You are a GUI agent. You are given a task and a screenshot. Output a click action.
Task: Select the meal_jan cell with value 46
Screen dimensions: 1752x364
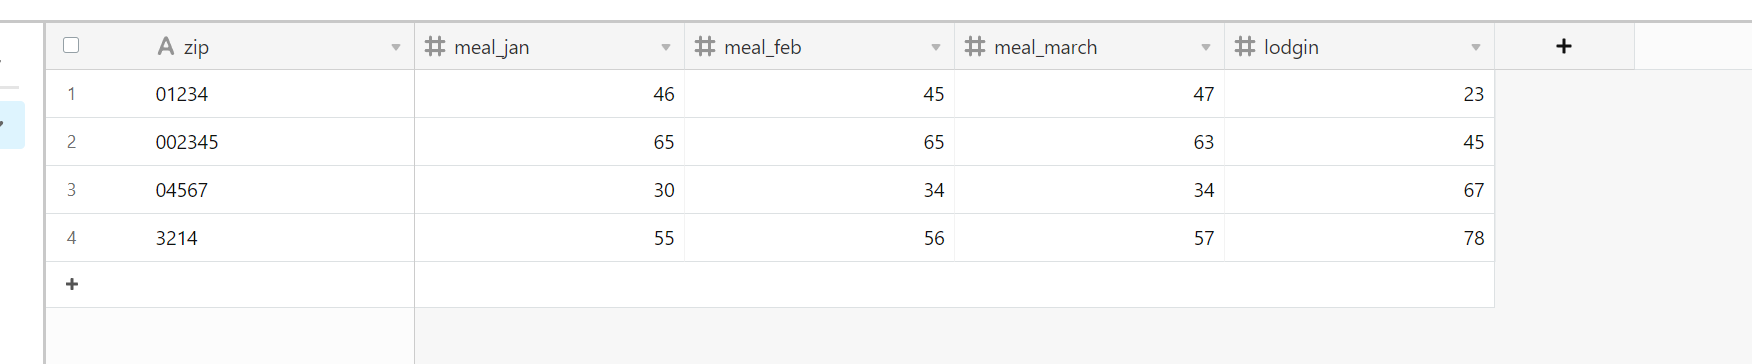click(x=550, y=94)
